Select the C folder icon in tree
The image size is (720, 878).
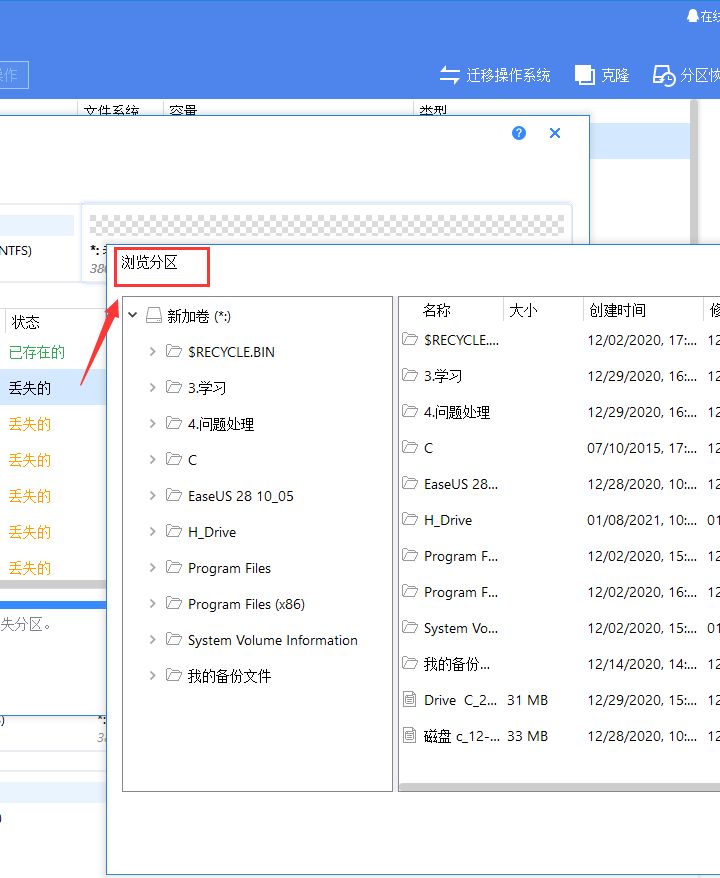174,459
